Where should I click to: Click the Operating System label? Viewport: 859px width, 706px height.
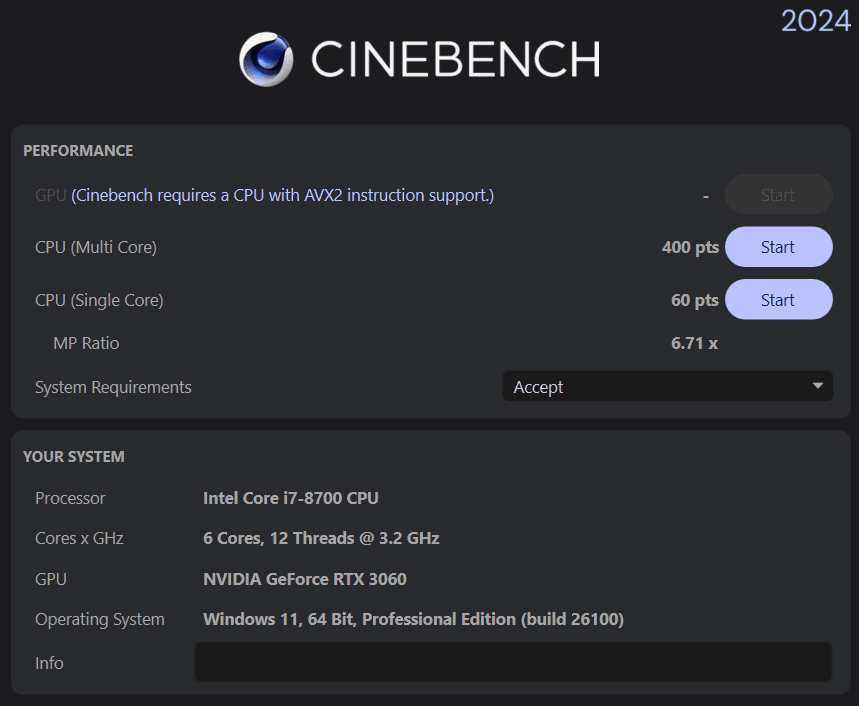tap(100, 619)
